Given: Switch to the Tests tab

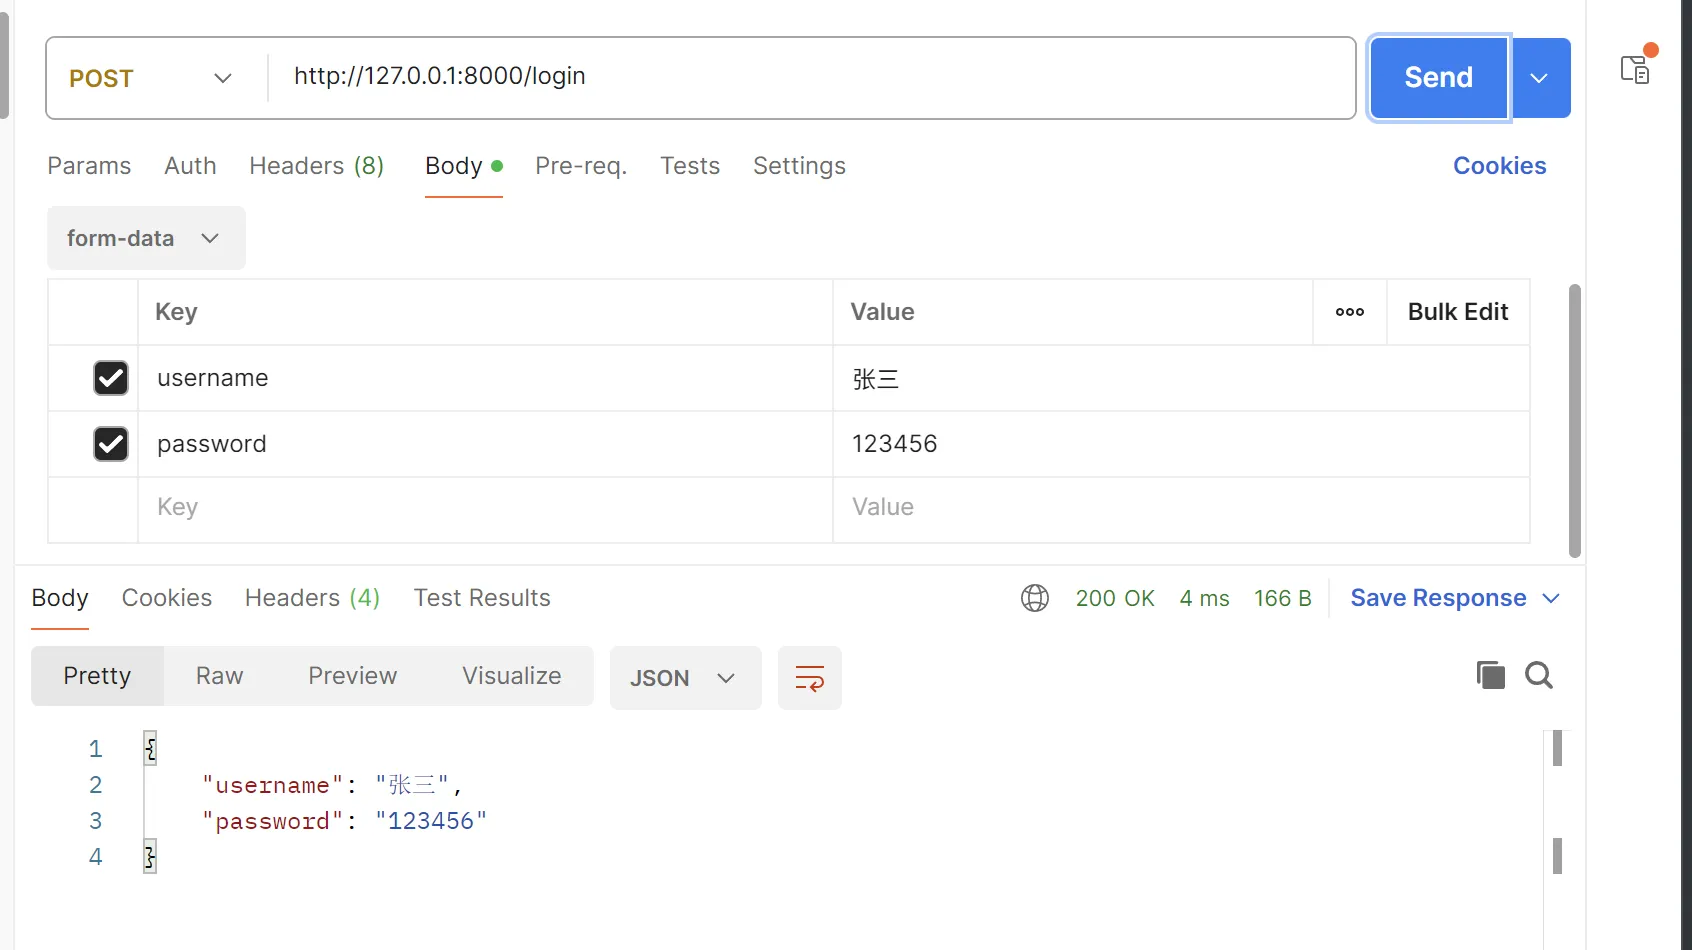Looking at the screenshot, I should 690,166.
